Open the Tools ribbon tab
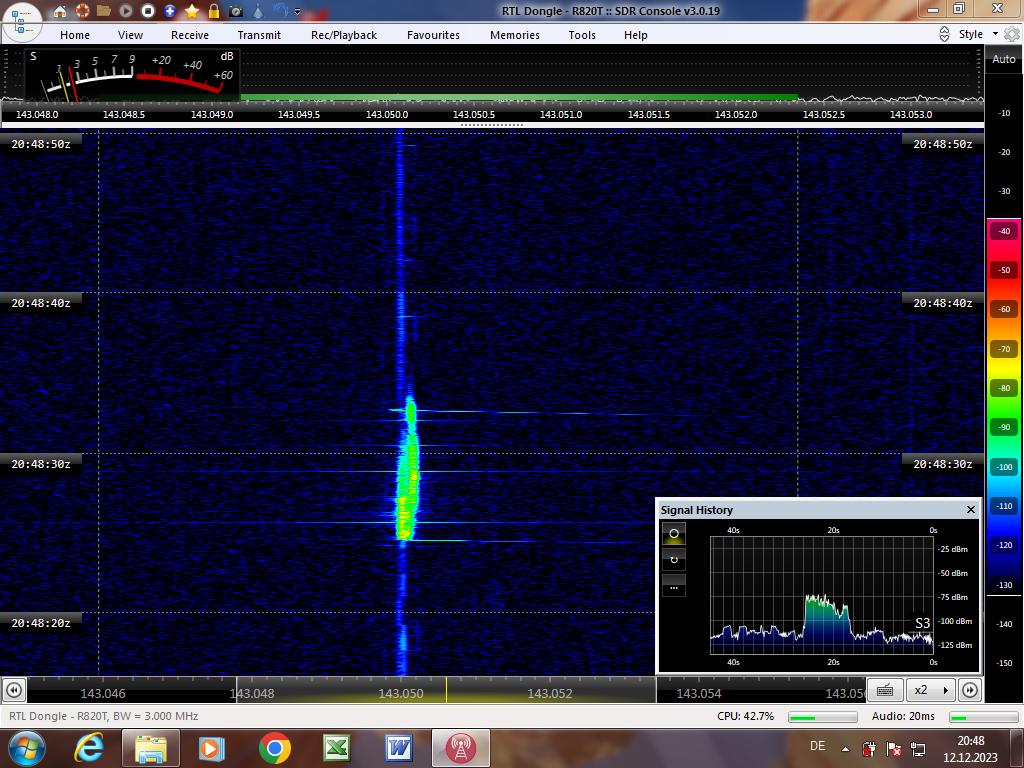1024x768 pixels. coord(581,35)
